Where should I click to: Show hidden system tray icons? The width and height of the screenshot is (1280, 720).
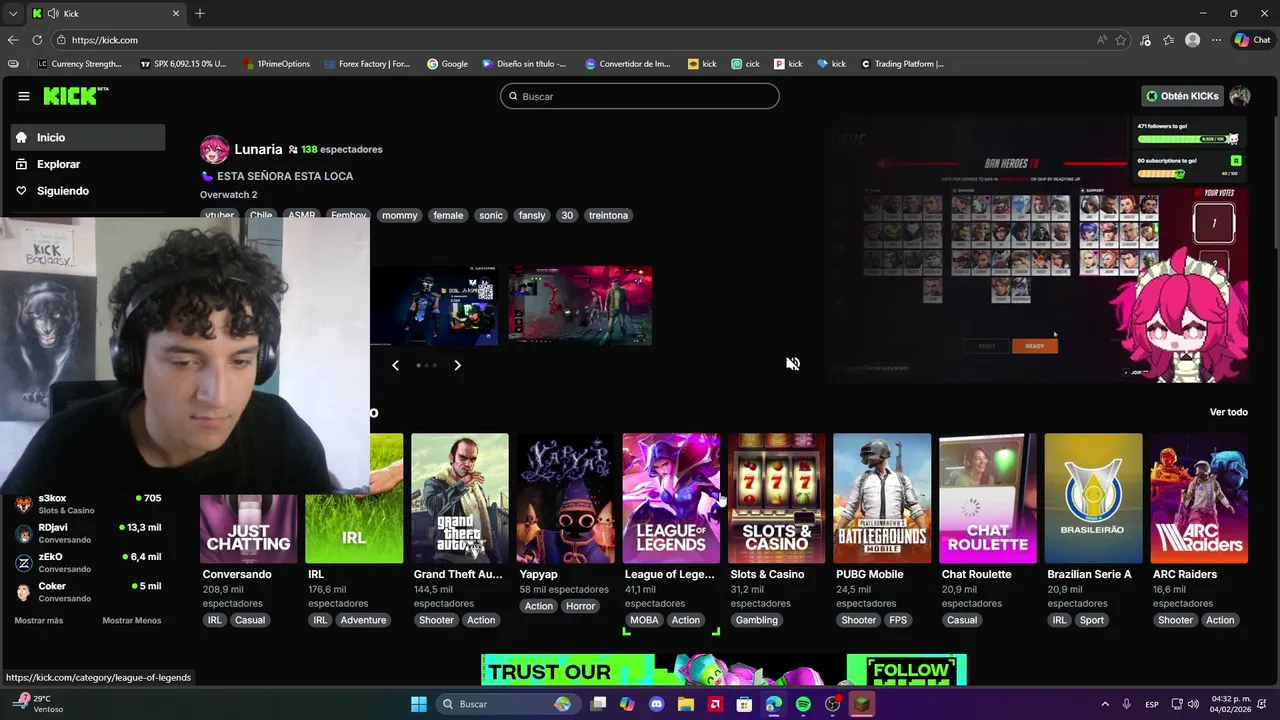pyautogui.click(x=1105, y=704)
